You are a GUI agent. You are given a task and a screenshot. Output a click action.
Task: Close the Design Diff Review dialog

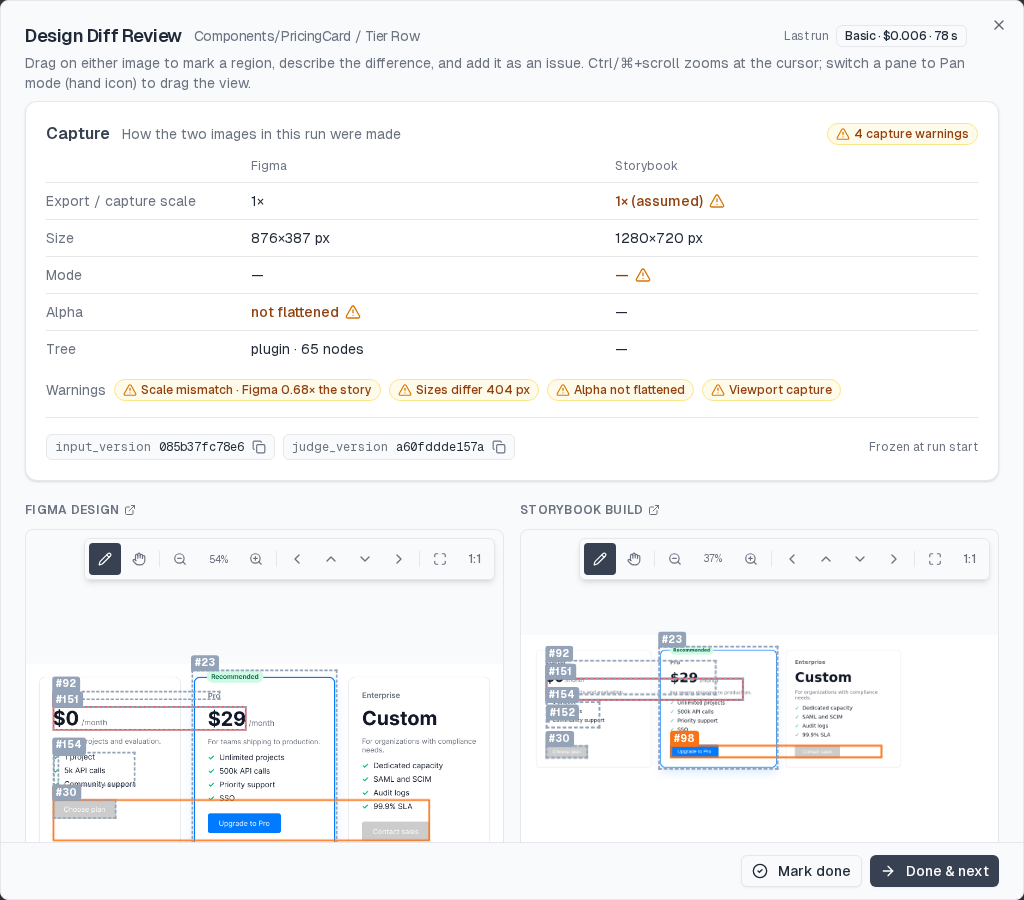(x=999, y=25)
